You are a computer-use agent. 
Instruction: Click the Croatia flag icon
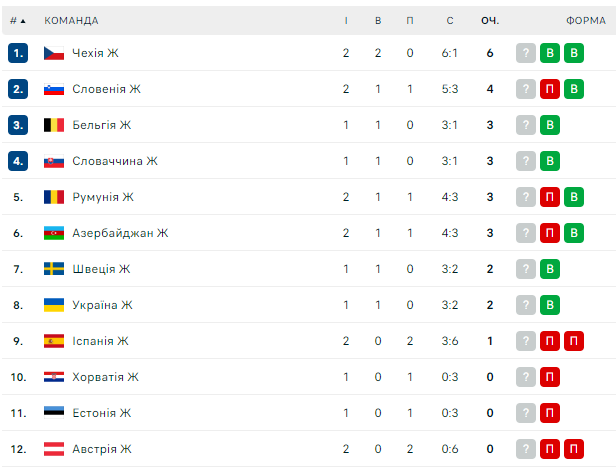point(54,377)
